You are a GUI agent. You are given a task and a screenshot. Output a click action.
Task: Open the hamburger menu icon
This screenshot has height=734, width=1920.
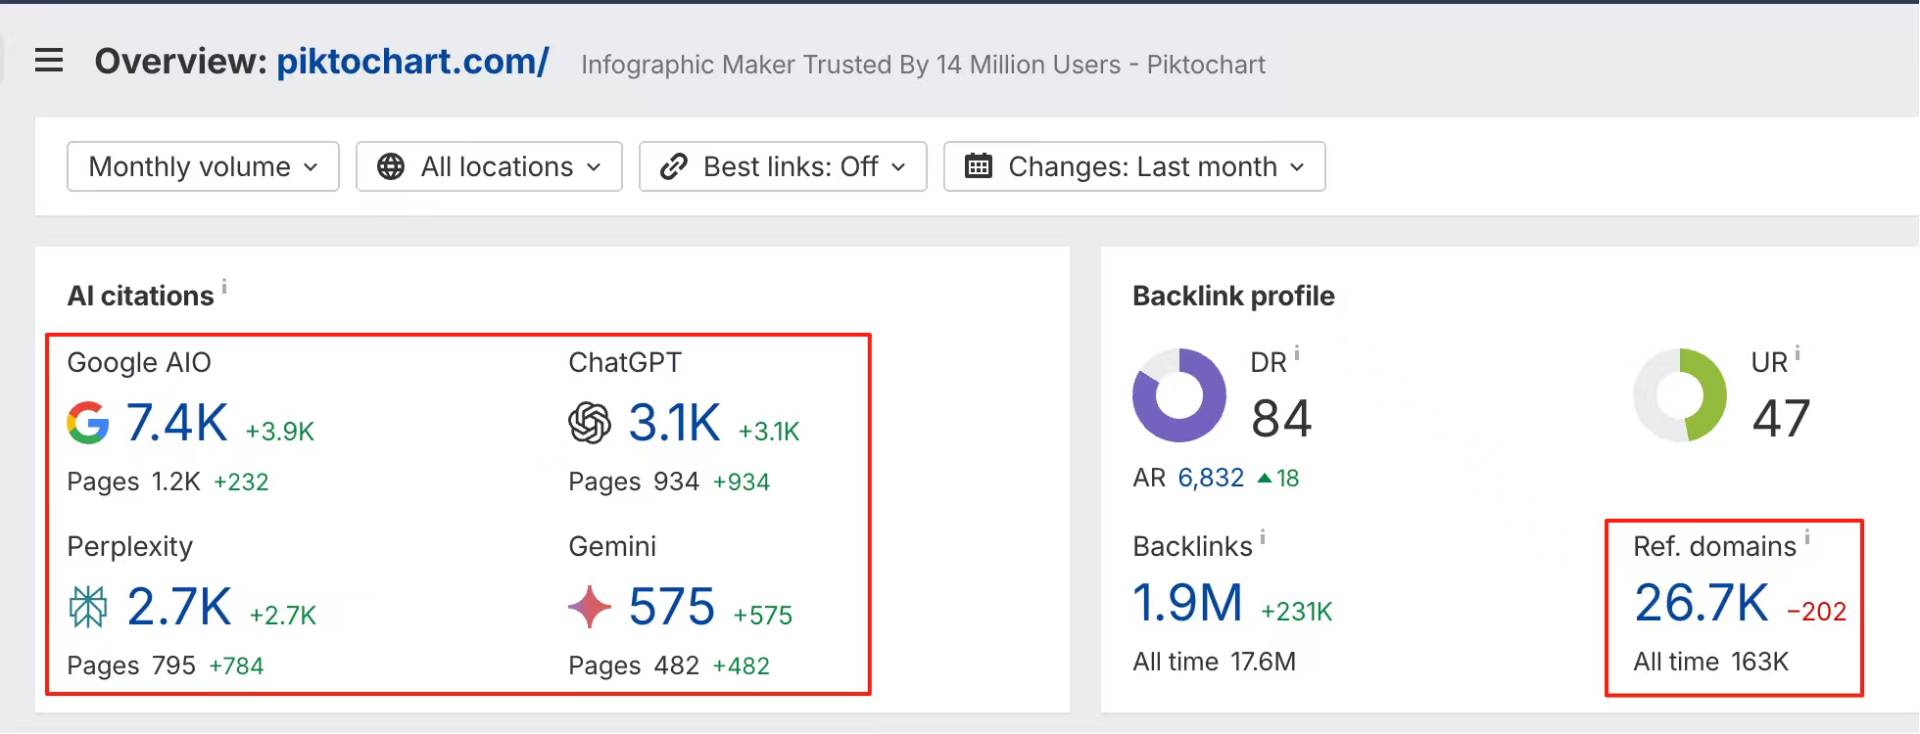[x=49, y=61]
